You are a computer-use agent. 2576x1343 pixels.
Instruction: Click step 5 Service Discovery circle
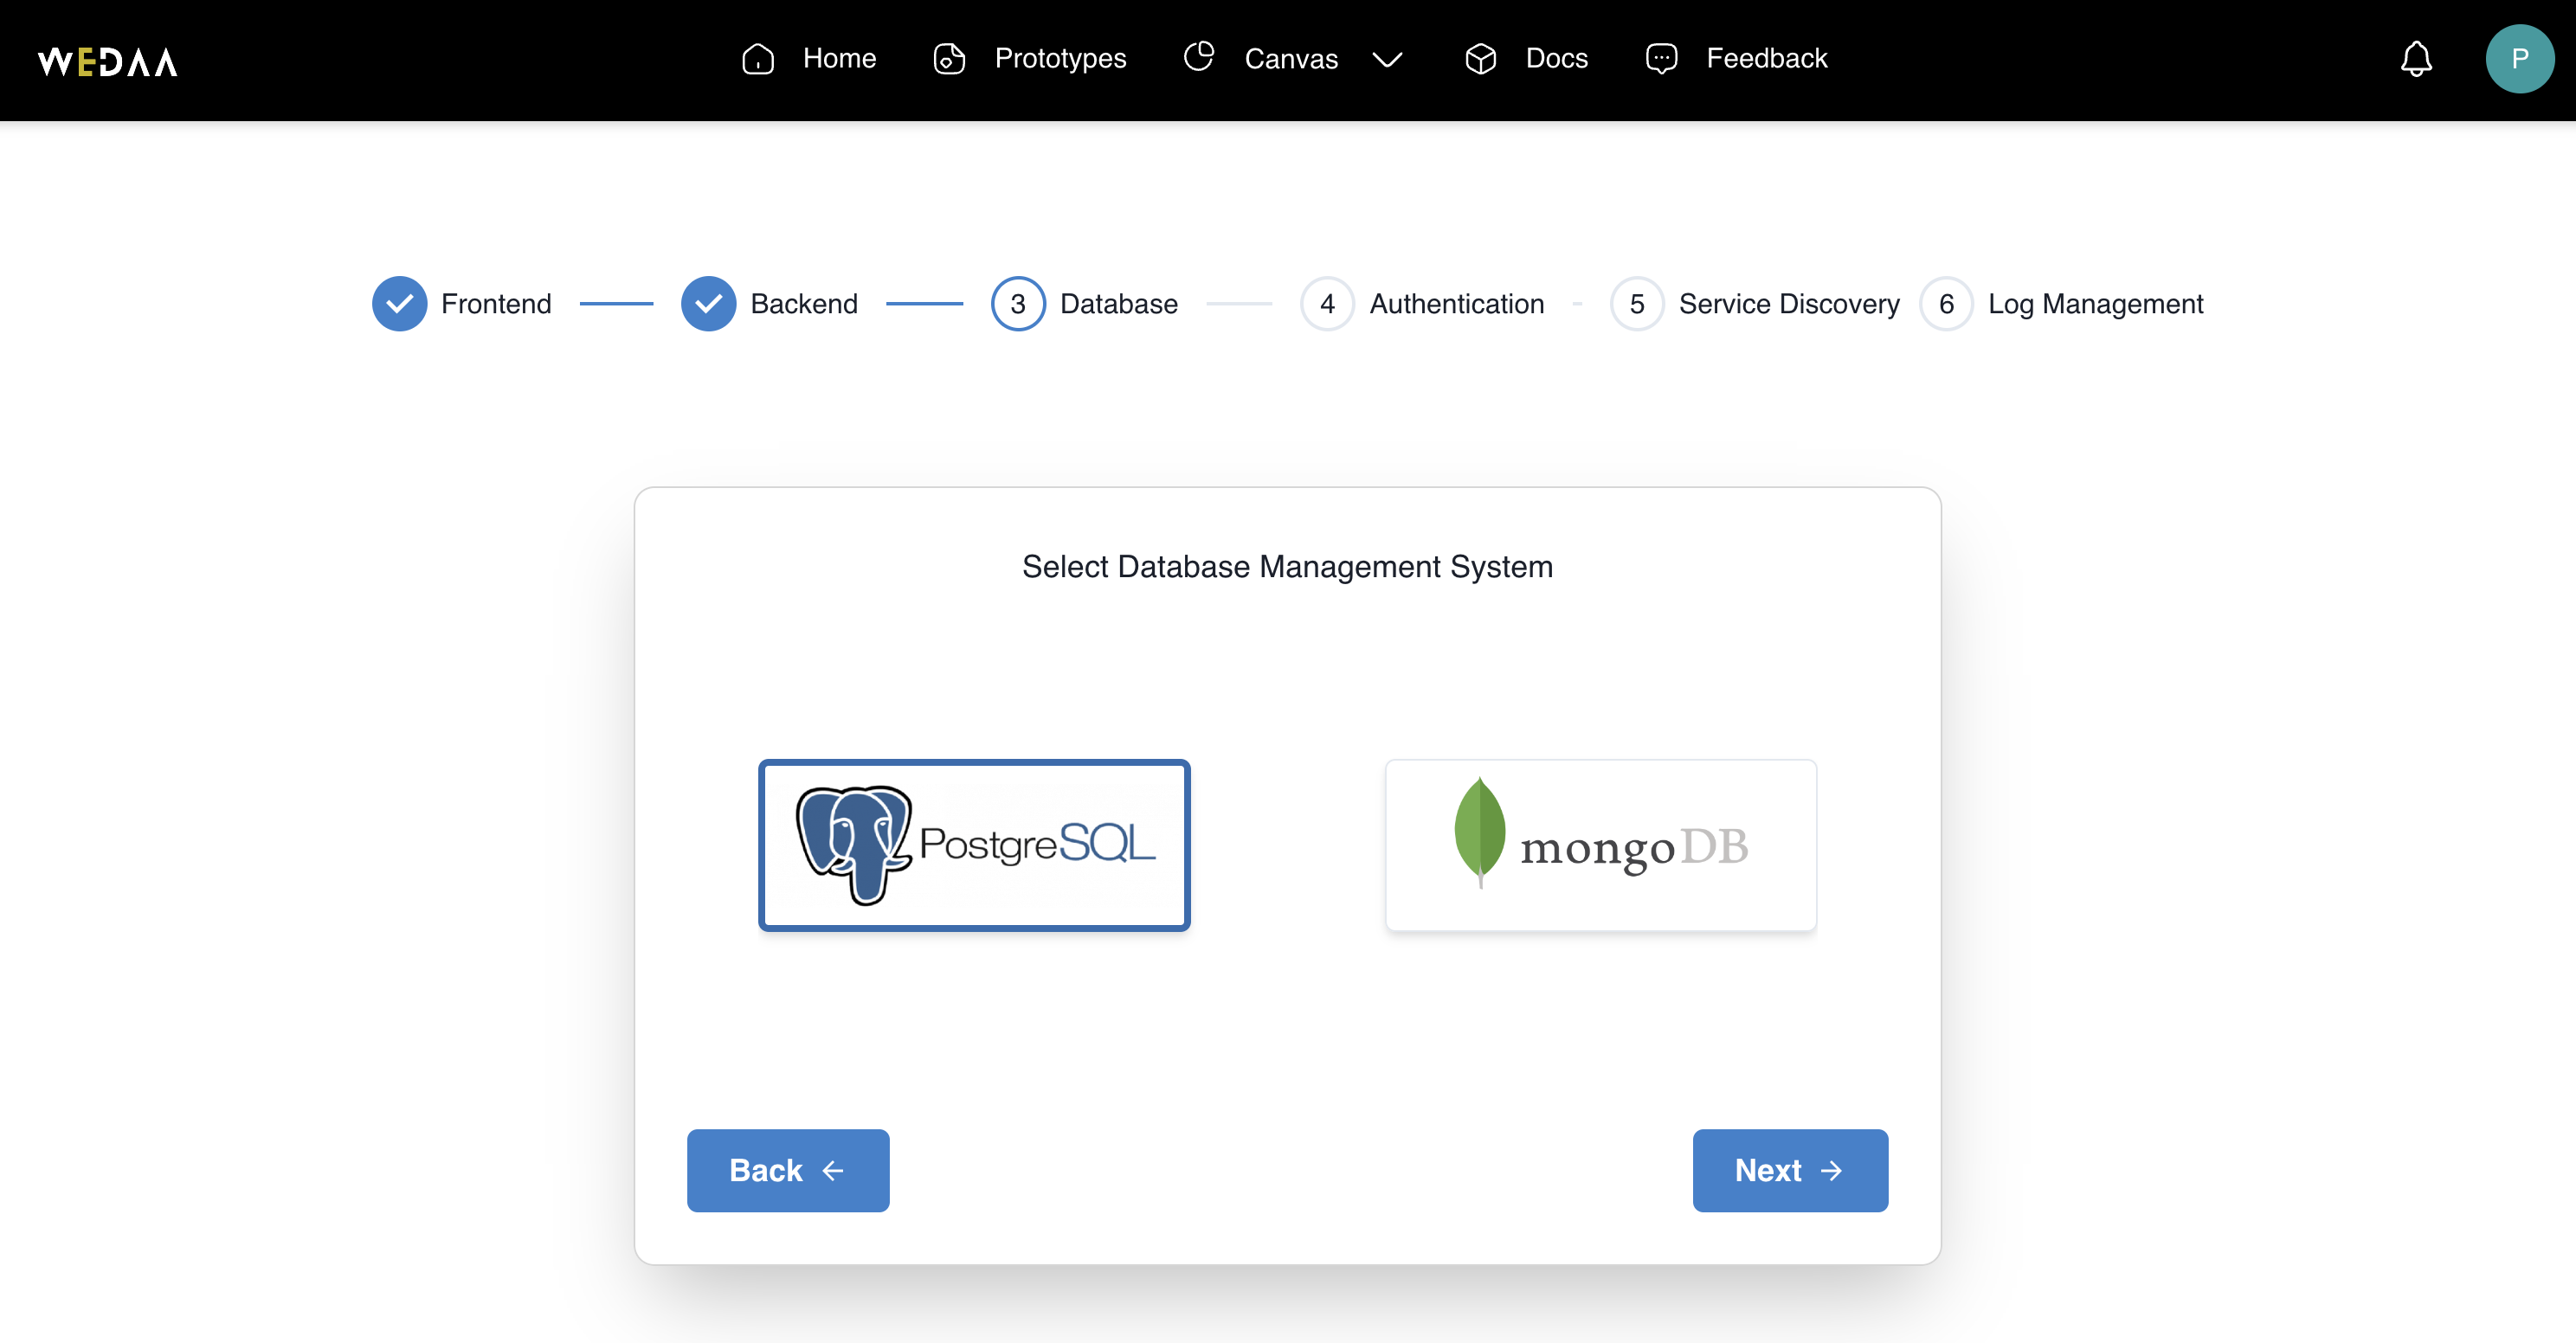(1637, 304)
